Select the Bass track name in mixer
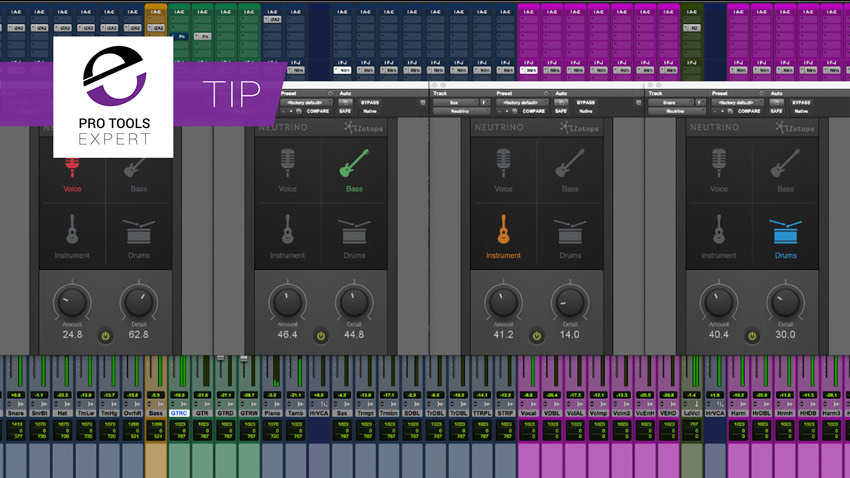Viewport: 850px width, 478px height. pyautogui.click(x=156, y=413)
